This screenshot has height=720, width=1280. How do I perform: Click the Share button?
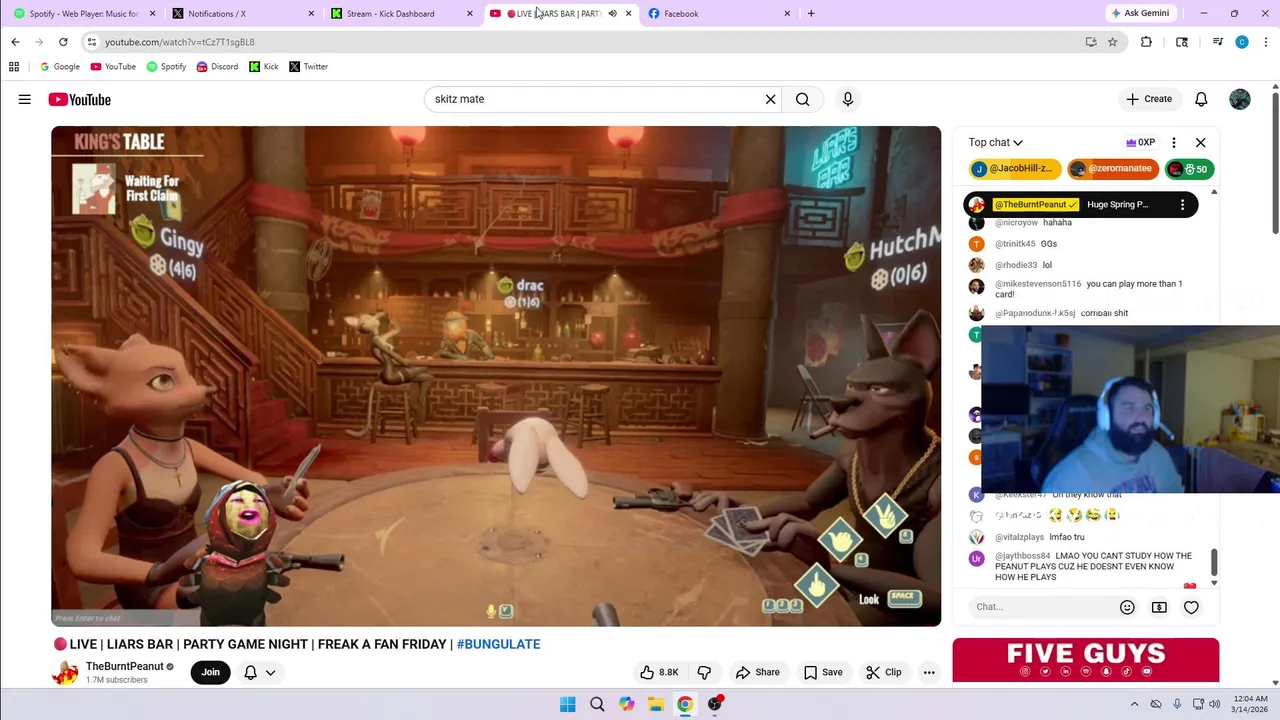(x=757, y=672)
